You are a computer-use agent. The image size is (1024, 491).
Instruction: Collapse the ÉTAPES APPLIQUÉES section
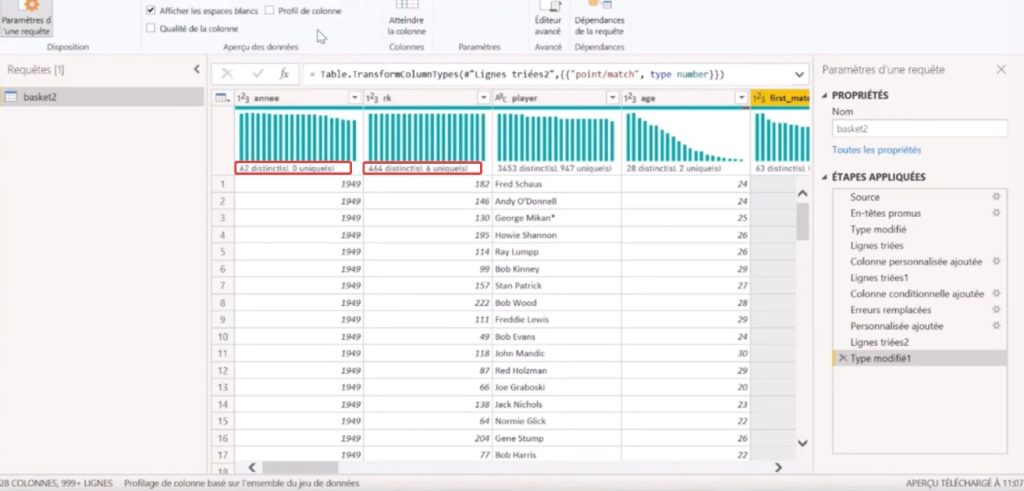click(824, 177)
